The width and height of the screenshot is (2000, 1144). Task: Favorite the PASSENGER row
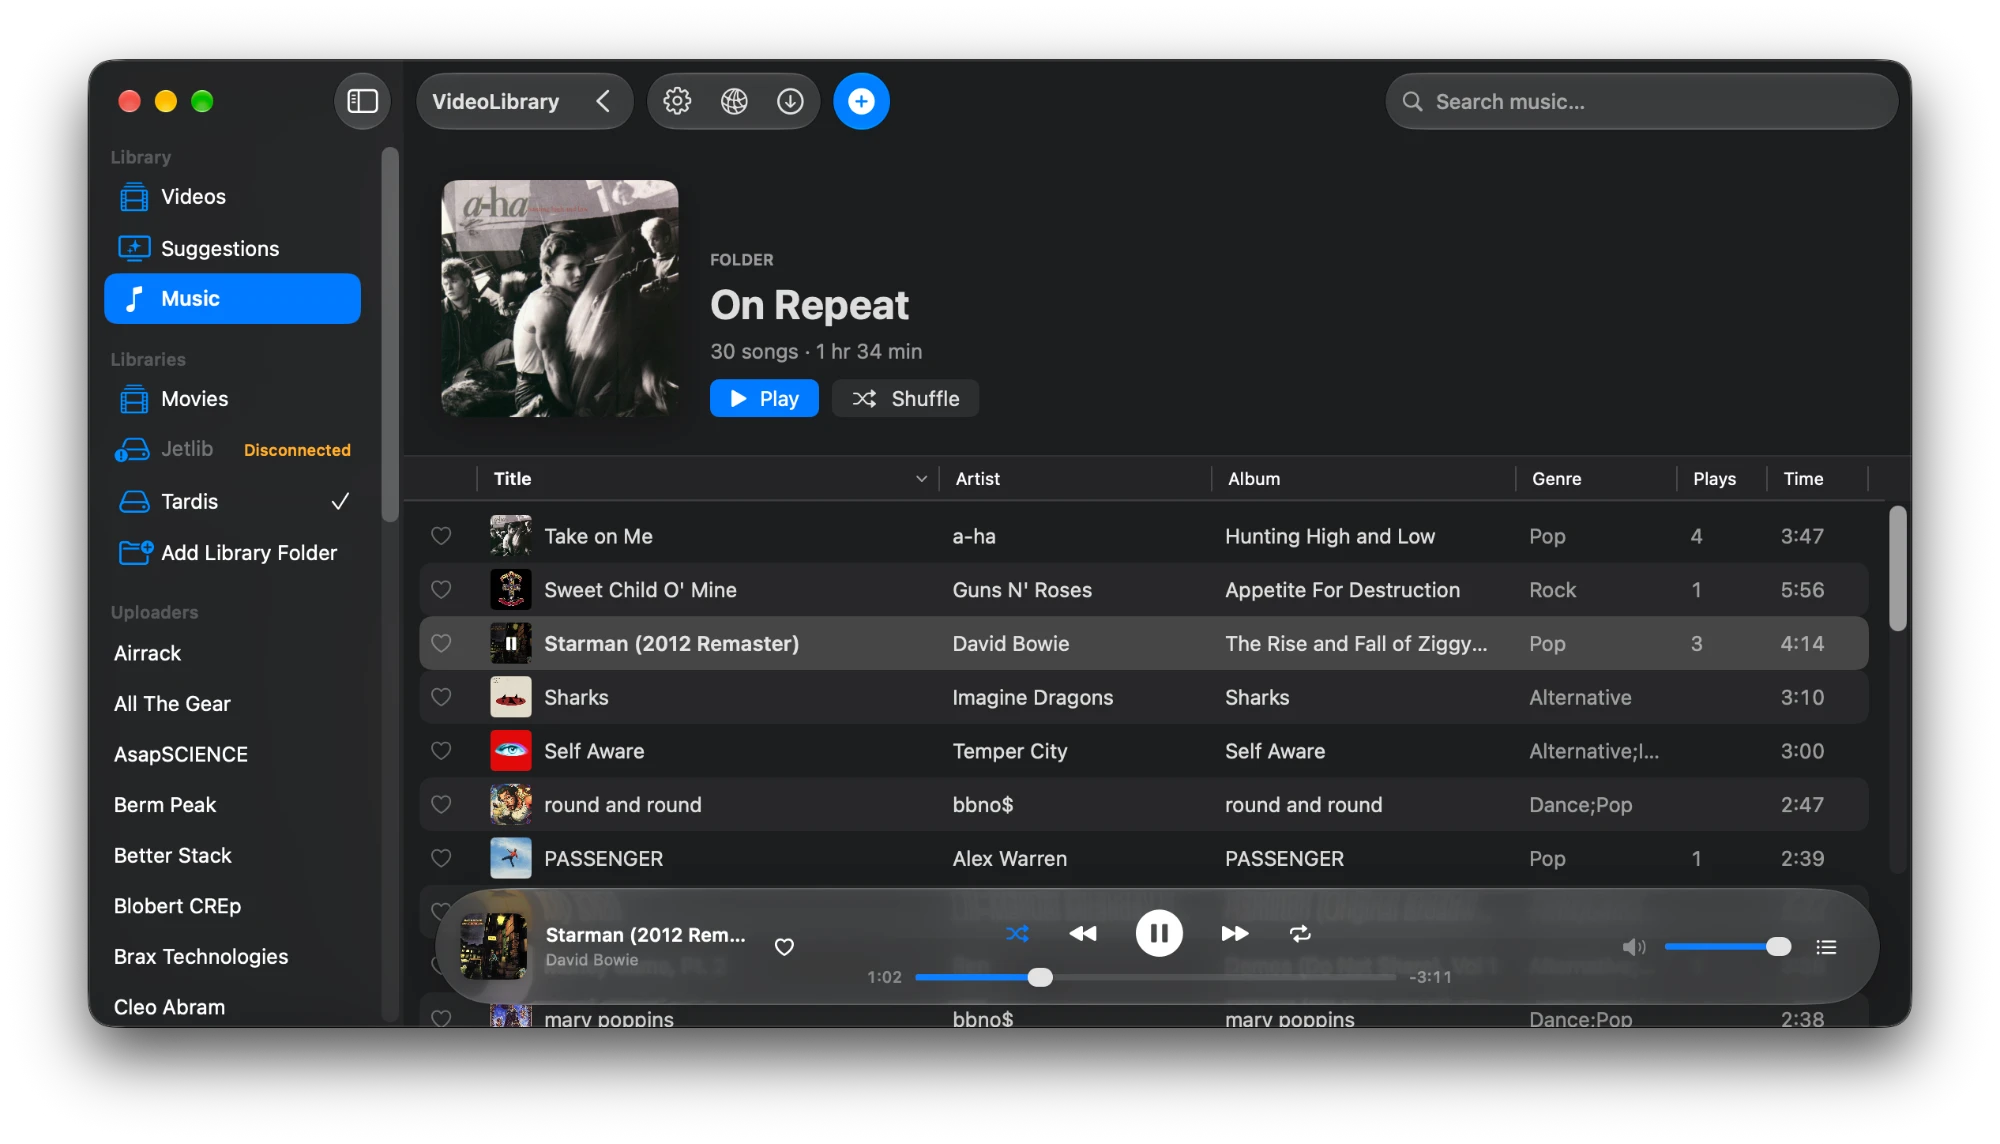[x=441, y=858]
